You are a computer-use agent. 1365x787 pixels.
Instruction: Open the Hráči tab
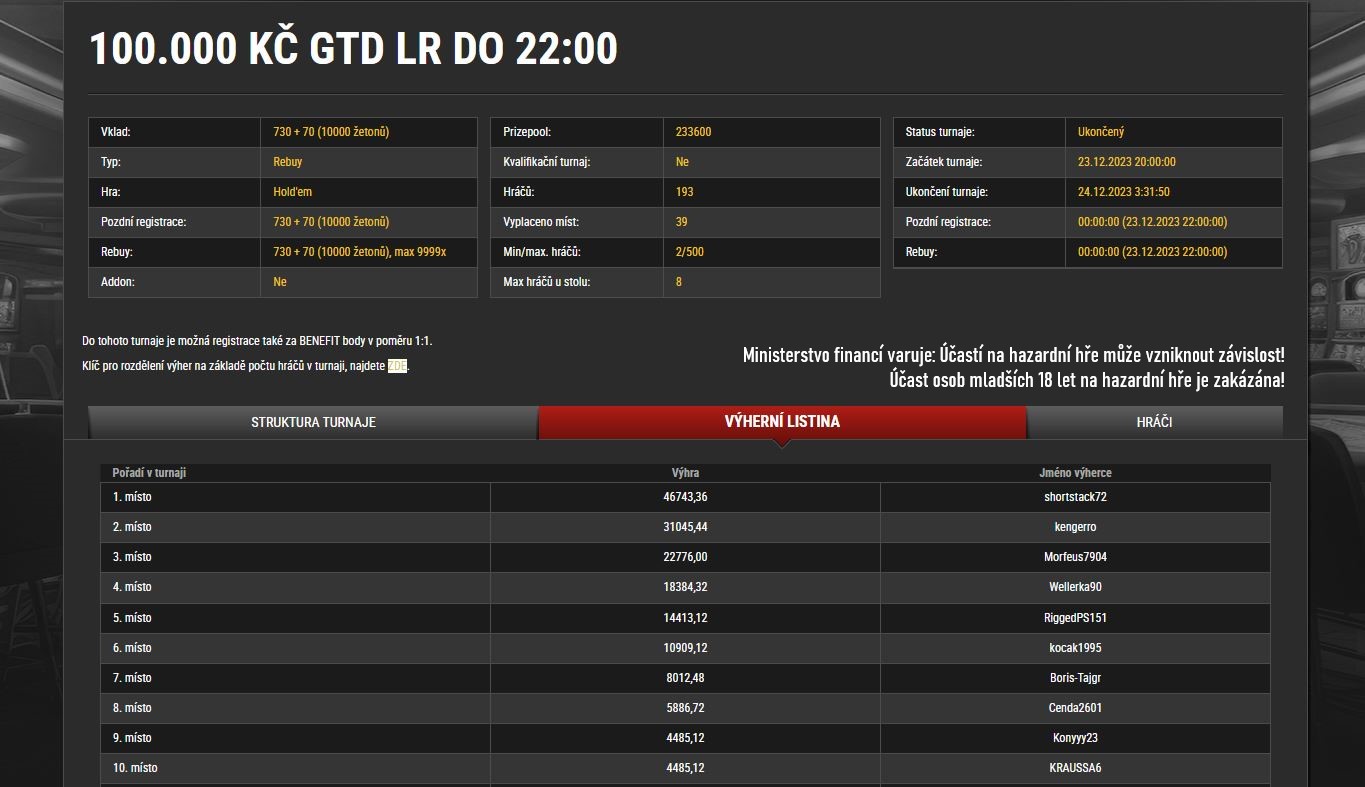[x=1154, y=422]
